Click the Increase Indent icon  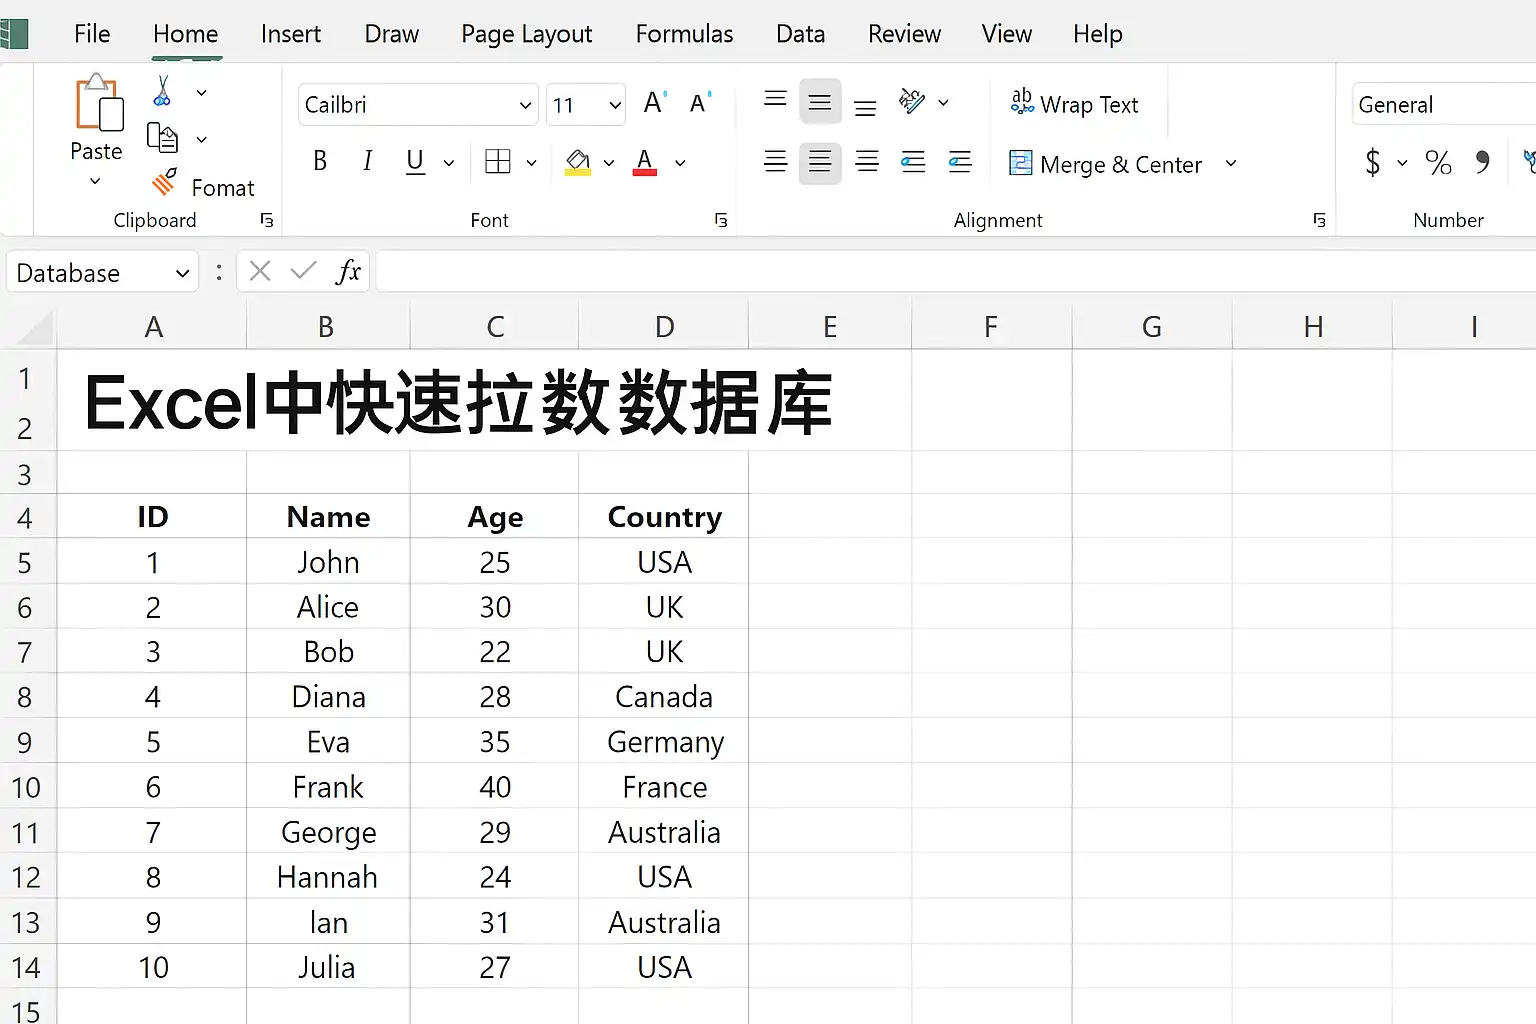coord(960,162)
